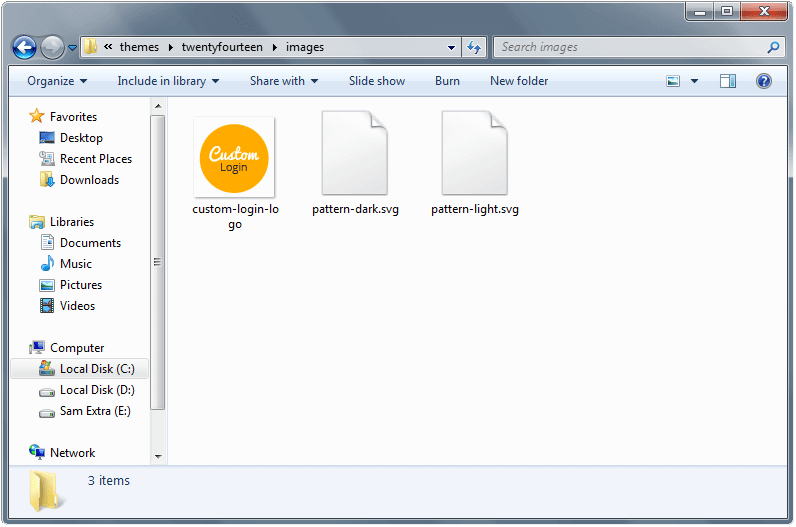Click the Forward navigation arrow
The width and height of the screenshot is (796, 527).
(52, 48)
